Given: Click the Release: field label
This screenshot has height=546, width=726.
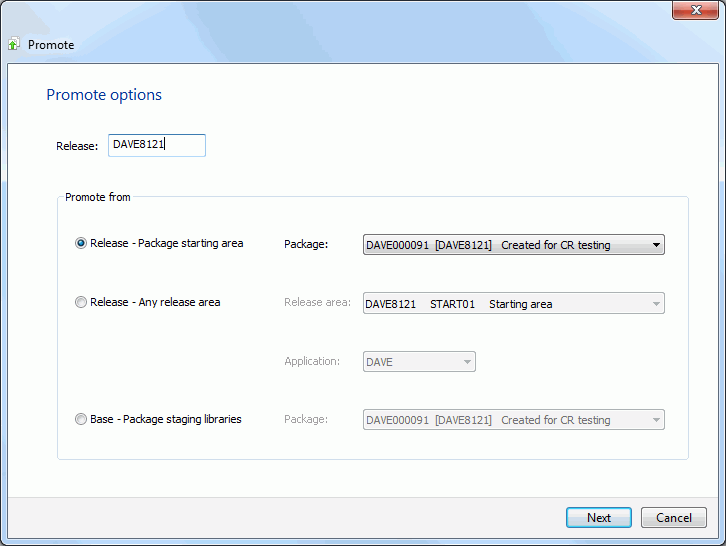Looking at the screenshot, I should 77,146.
